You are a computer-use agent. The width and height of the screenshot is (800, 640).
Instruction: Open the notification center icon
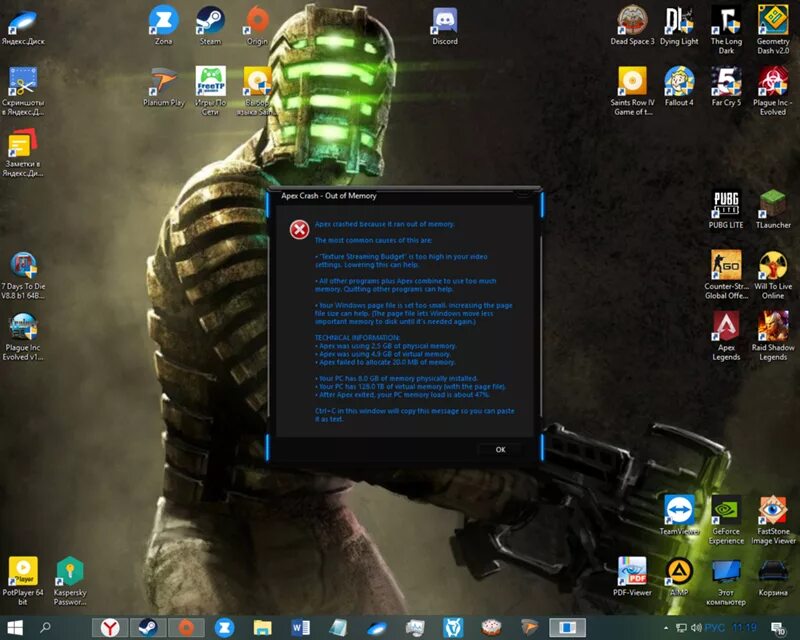pos(779,628)
